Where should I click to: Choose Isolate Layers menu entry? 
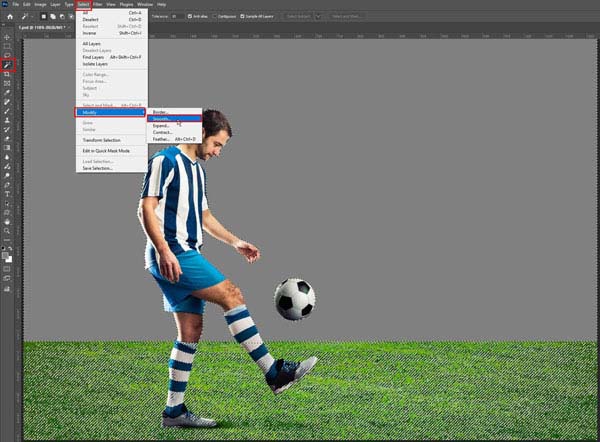[x=112, y=64]
